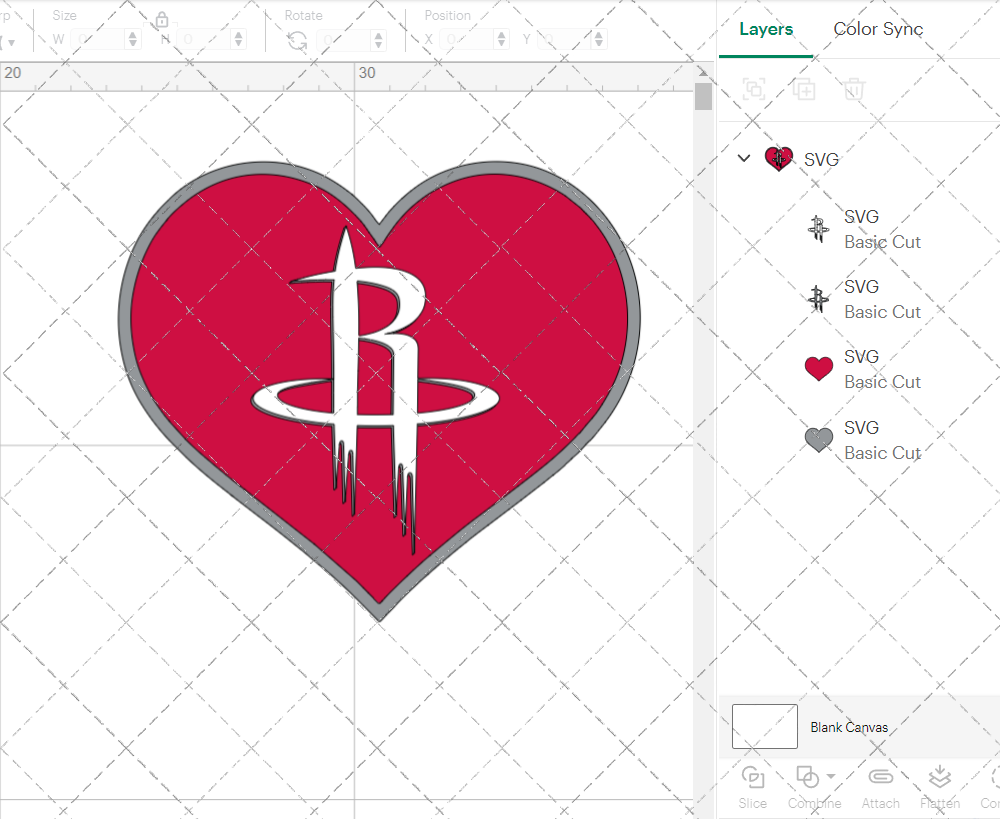Screen dimensions: 1000x819
Task: Click the Delete trash icon
Action: [854, 89]
